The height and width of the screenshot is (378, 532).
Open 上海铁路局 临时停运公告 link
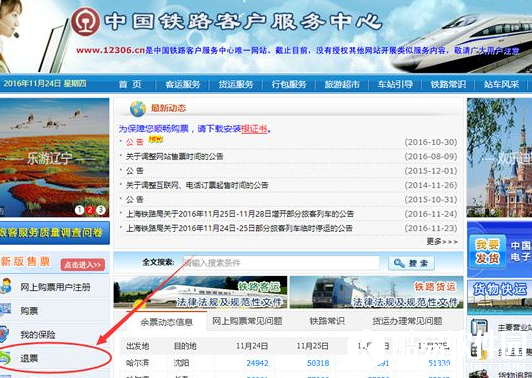pyautogui.click(x=239, y=228)
